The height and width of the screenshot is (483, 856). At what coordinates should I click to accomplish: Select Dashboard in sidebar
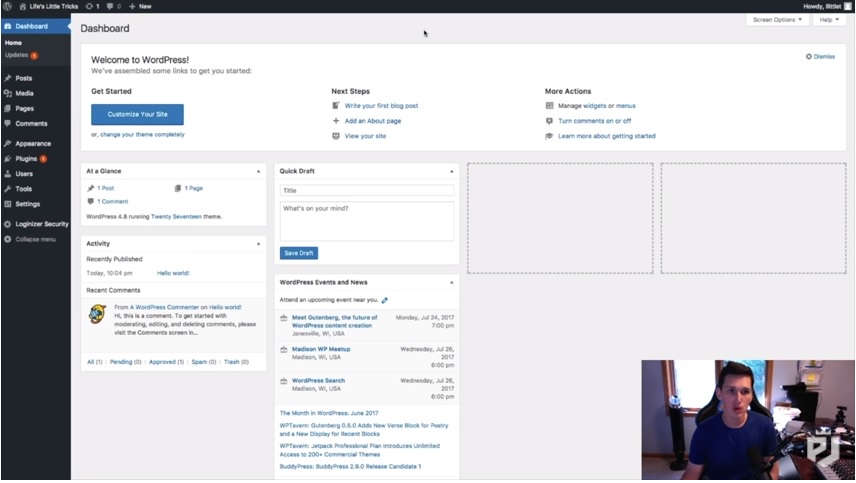click(35, 26)
